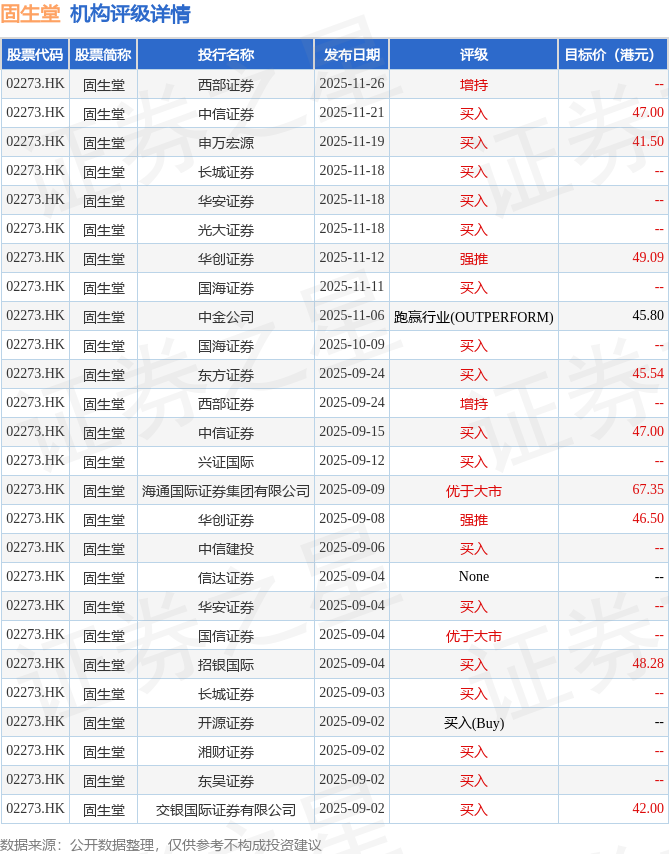Click the 投行名称 column header
Image resolution: width=669 pixels, height=854 pixels.
226,54
